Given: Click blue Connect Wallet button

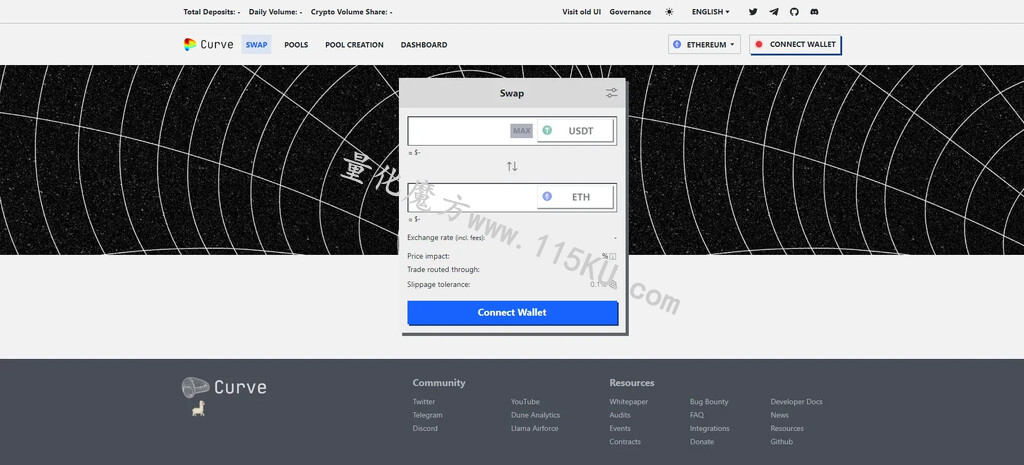Looking at the screenshot, I should pos(512,312).
